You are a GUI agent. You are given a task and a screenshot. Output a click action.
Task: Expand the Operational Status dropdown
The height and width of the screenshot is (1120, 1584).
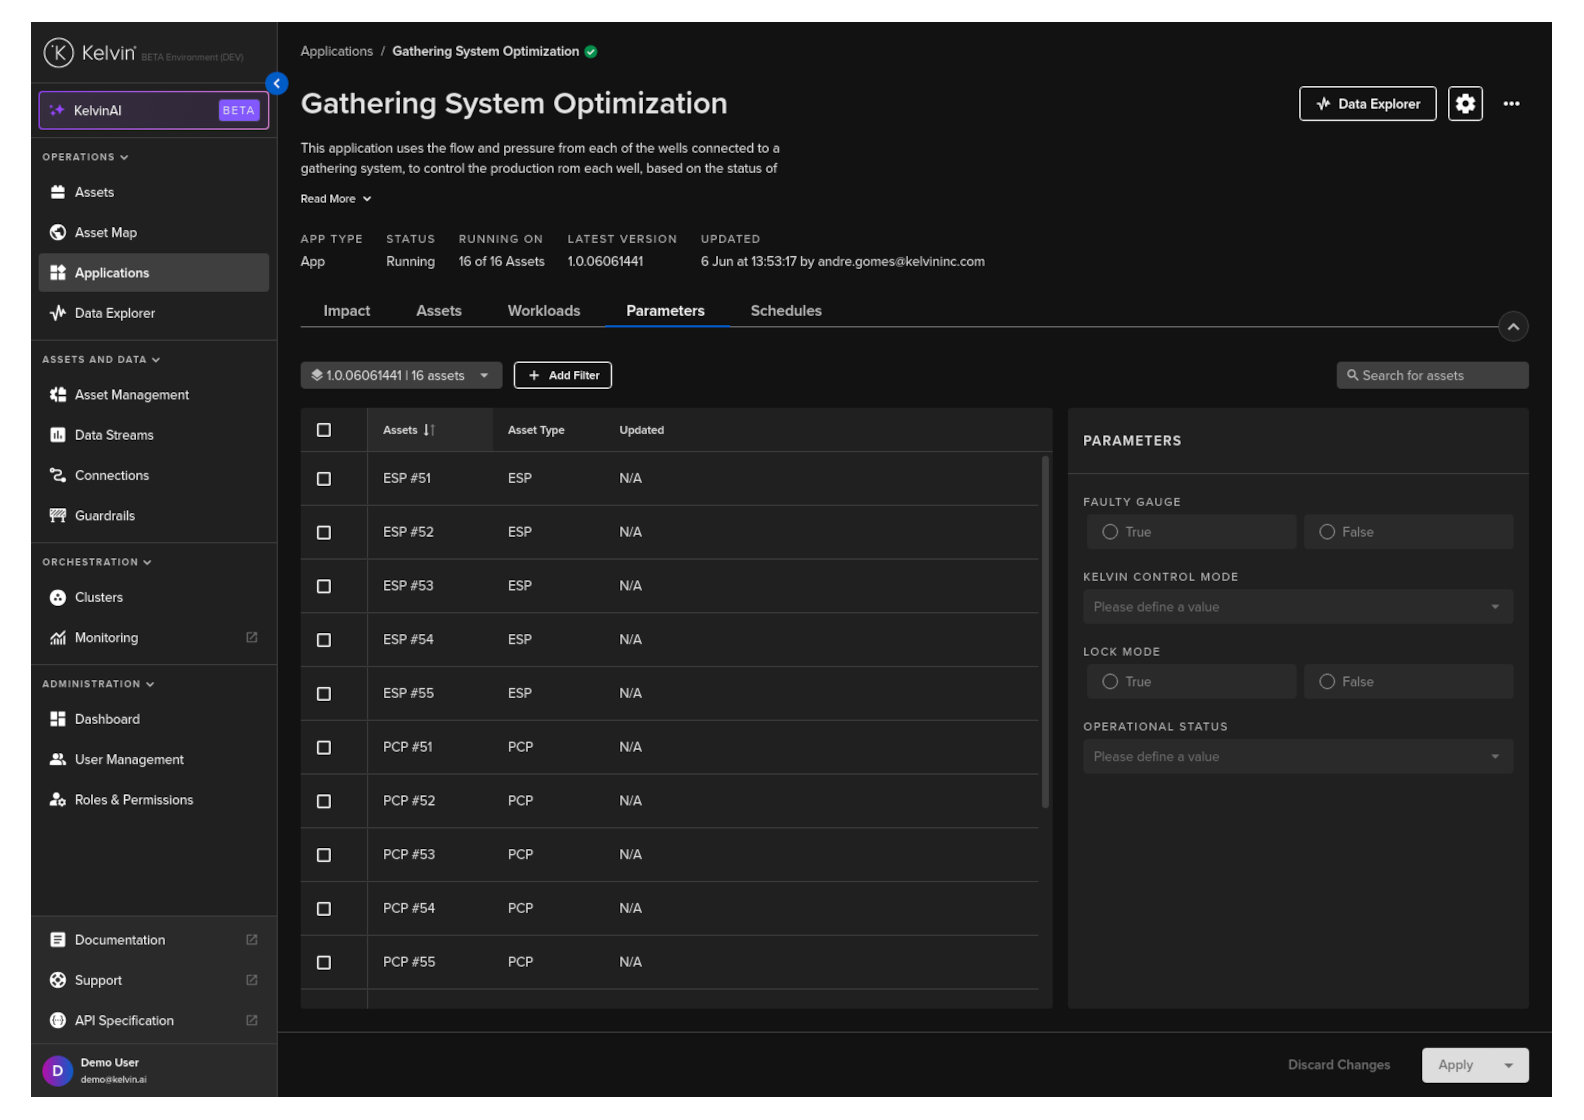1297,757
